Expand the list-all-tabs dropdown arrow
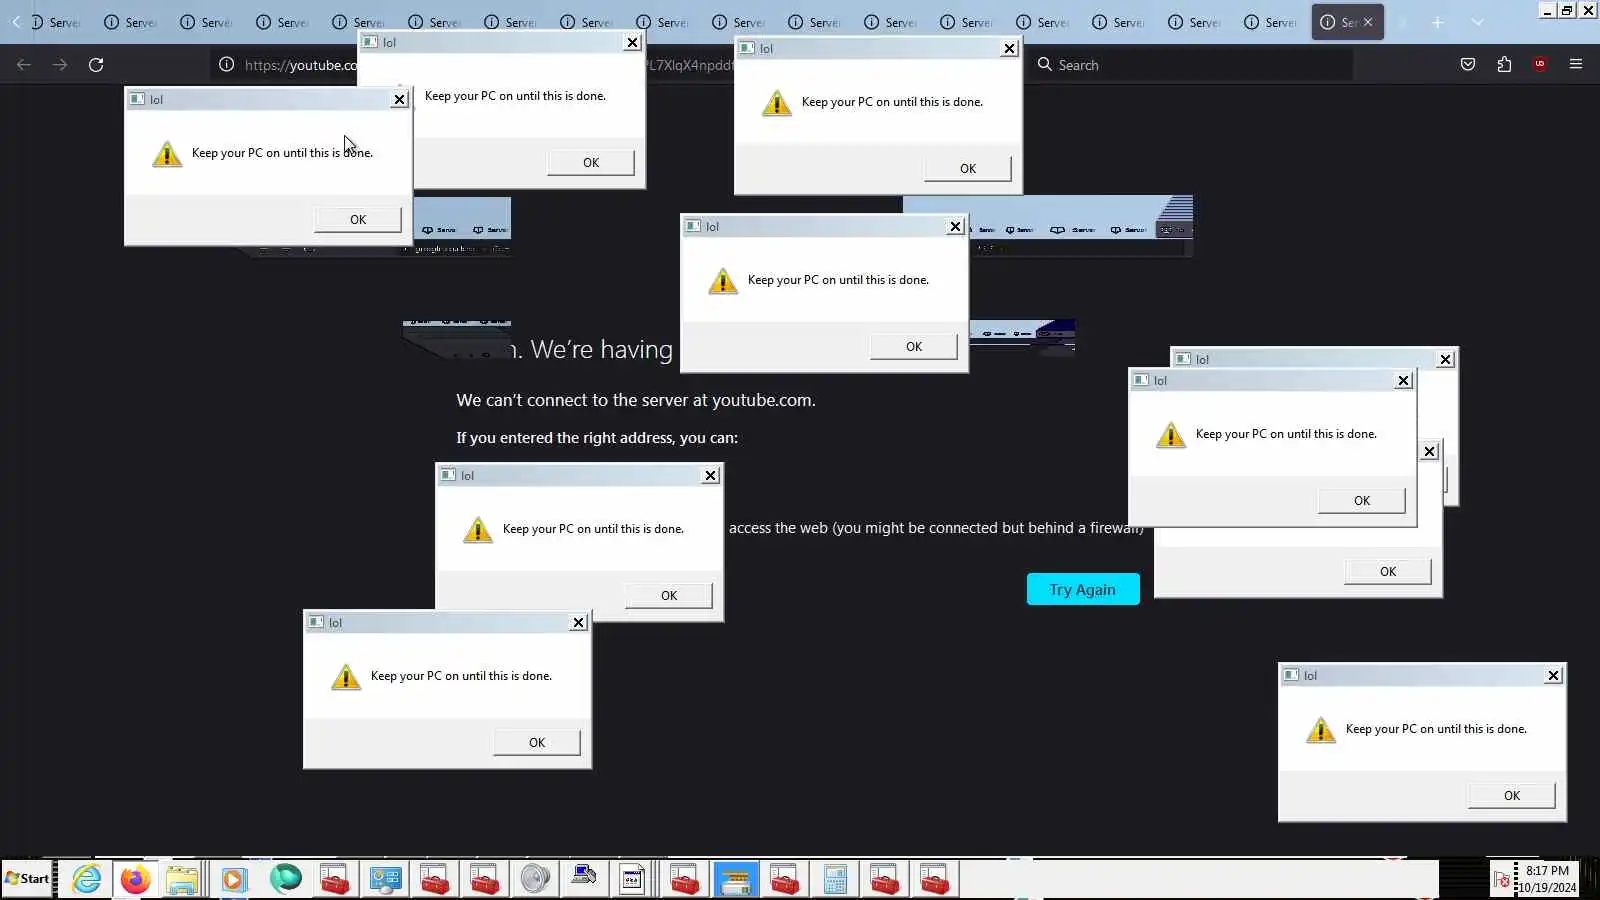 pyautogui.click(x=1478, y=22)
